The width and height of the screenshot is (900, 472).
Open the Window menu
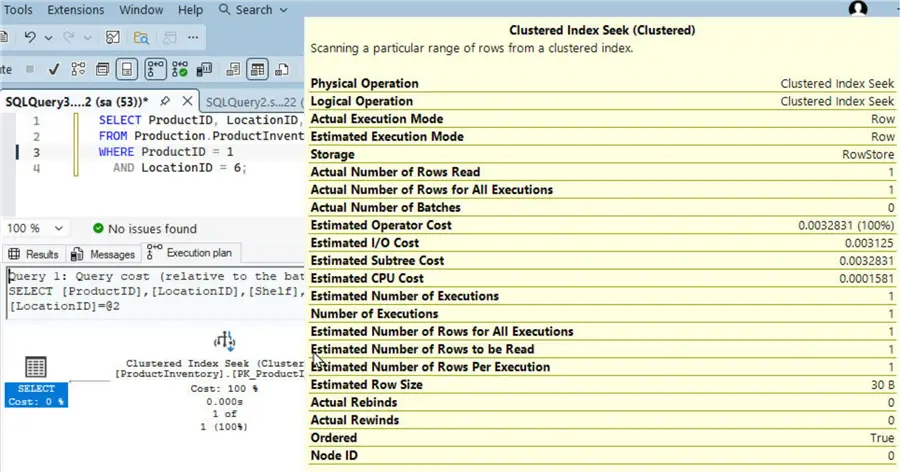pyautogui.click(x=141, y=10)
